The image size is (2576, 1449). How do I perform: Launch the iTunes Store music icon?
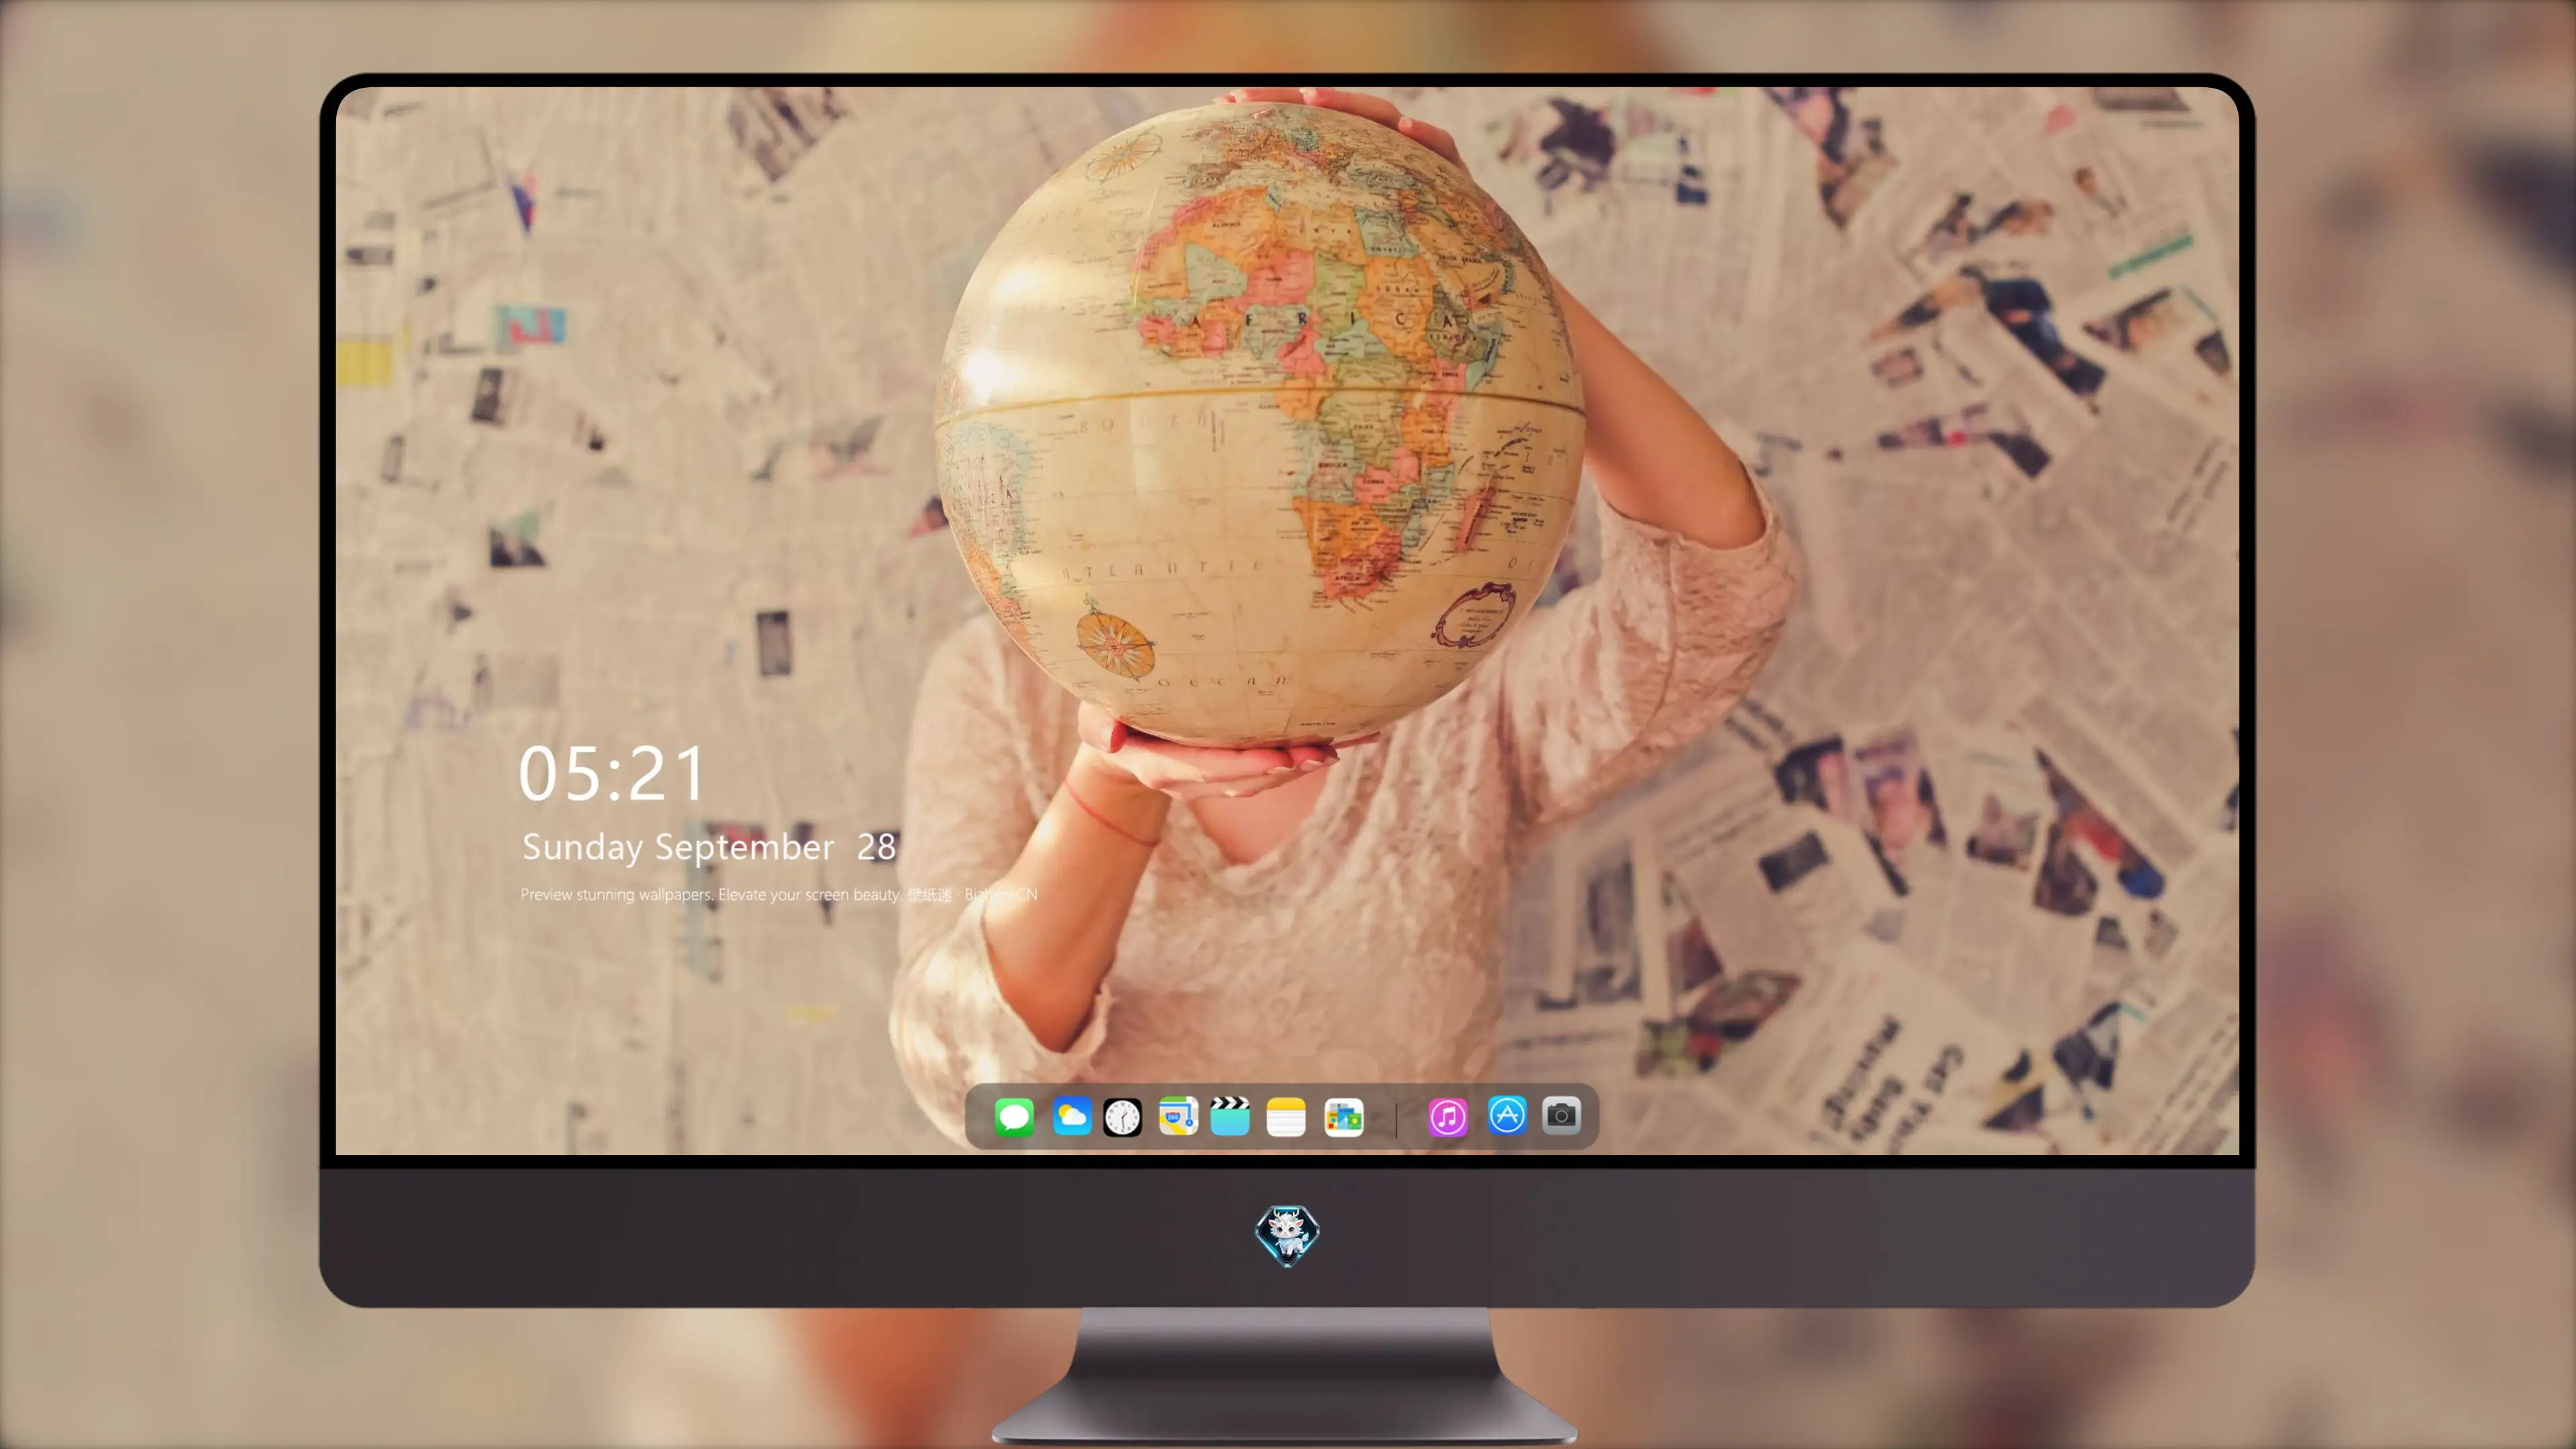[x=1448, y=1116]
